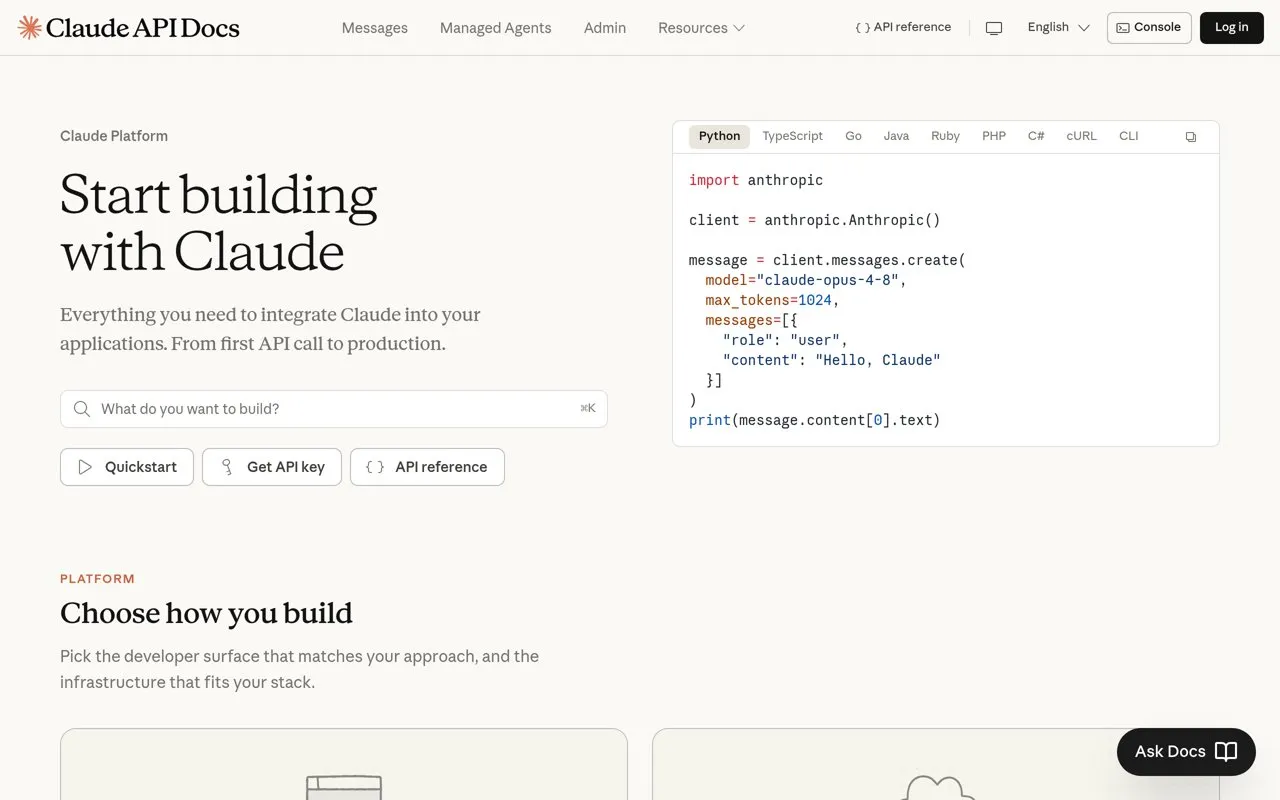Click the 'Claude Platform' label
The height and width of the screenshot is (800, 1280).
pos(114,136)
